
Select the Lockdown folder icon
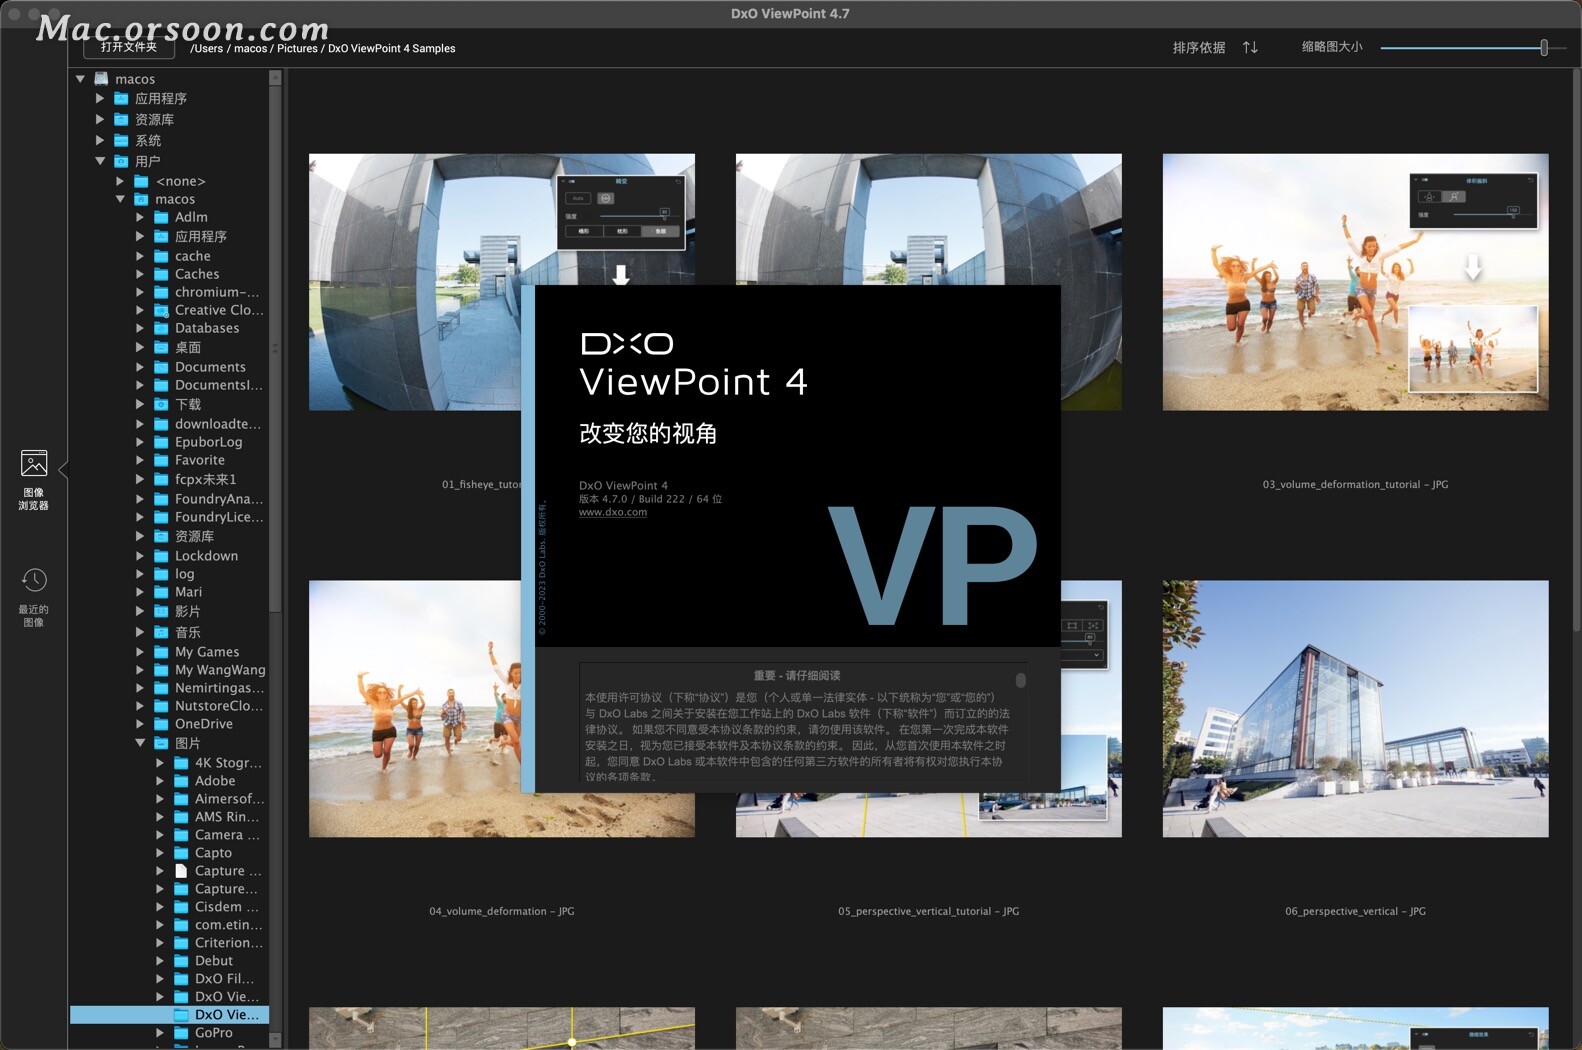click(x=161, y=556)
